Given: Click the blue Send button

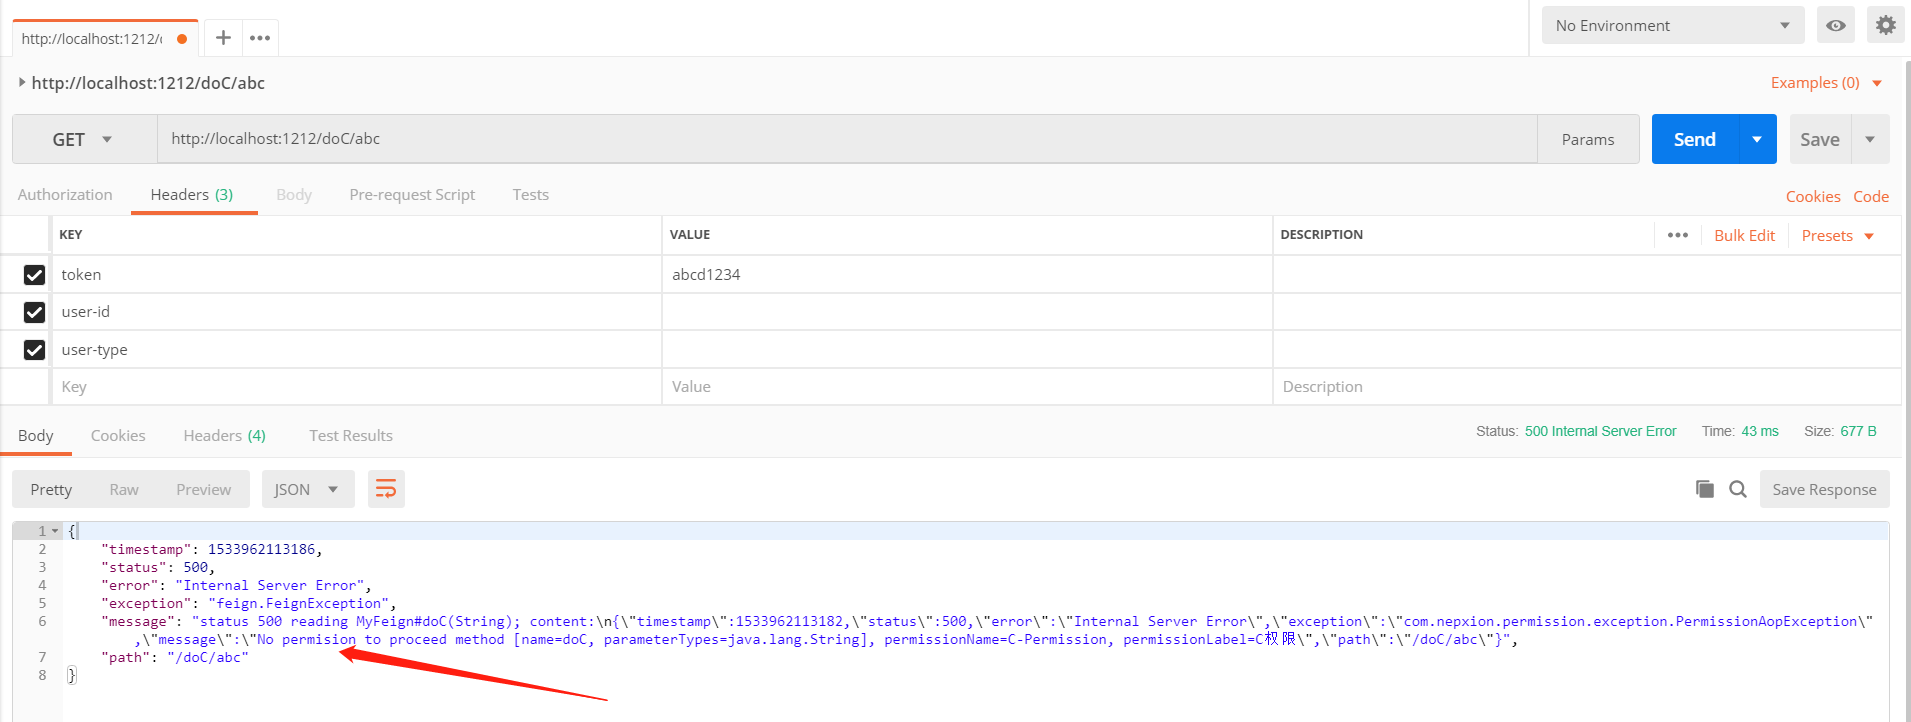Looking at the screenshot, I should pyautogui.click(x=1695, y=140).
